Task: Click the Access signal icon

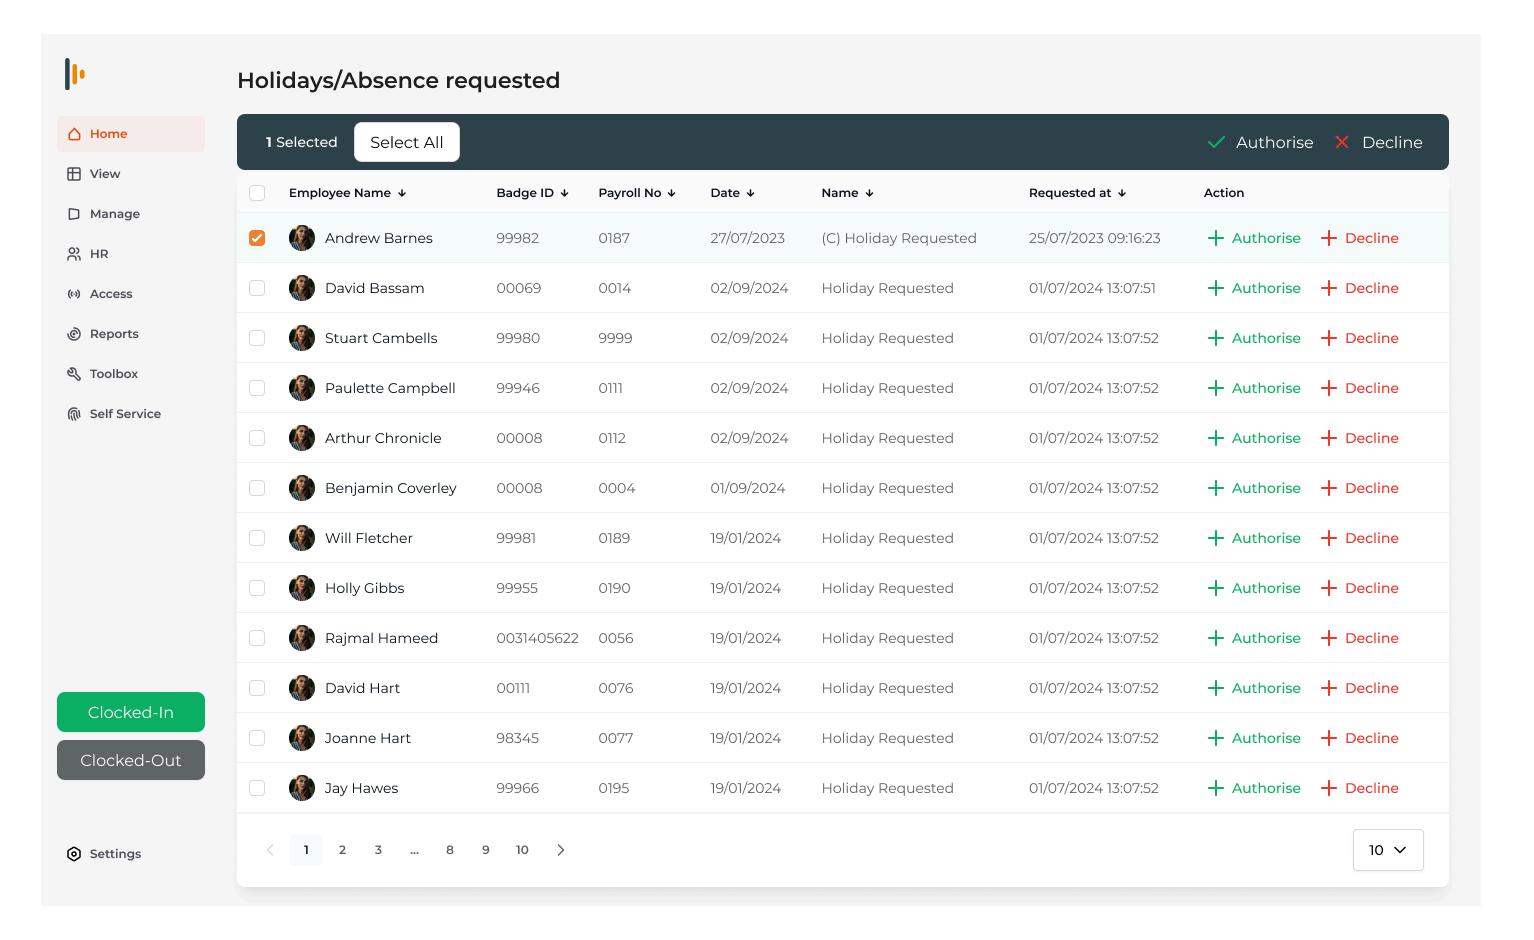Action: 74,294
